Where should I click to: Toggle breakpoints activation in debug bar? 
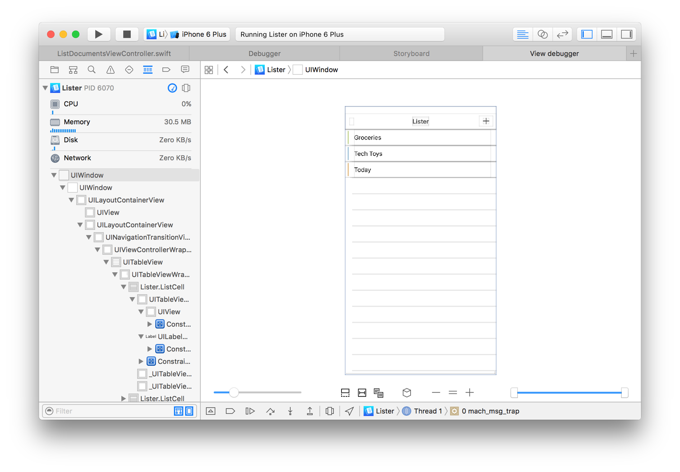pos(230,411)
